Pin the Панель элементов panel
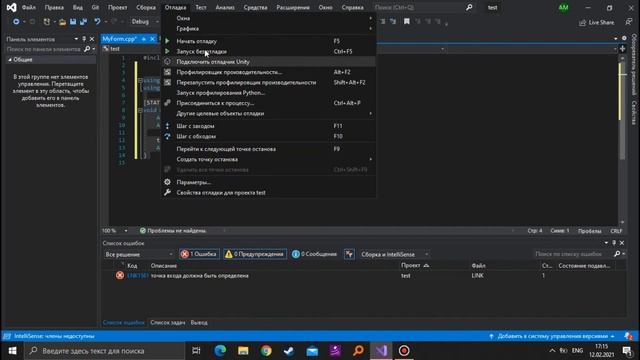Screen dimensions: 640x360 [84, 39]
